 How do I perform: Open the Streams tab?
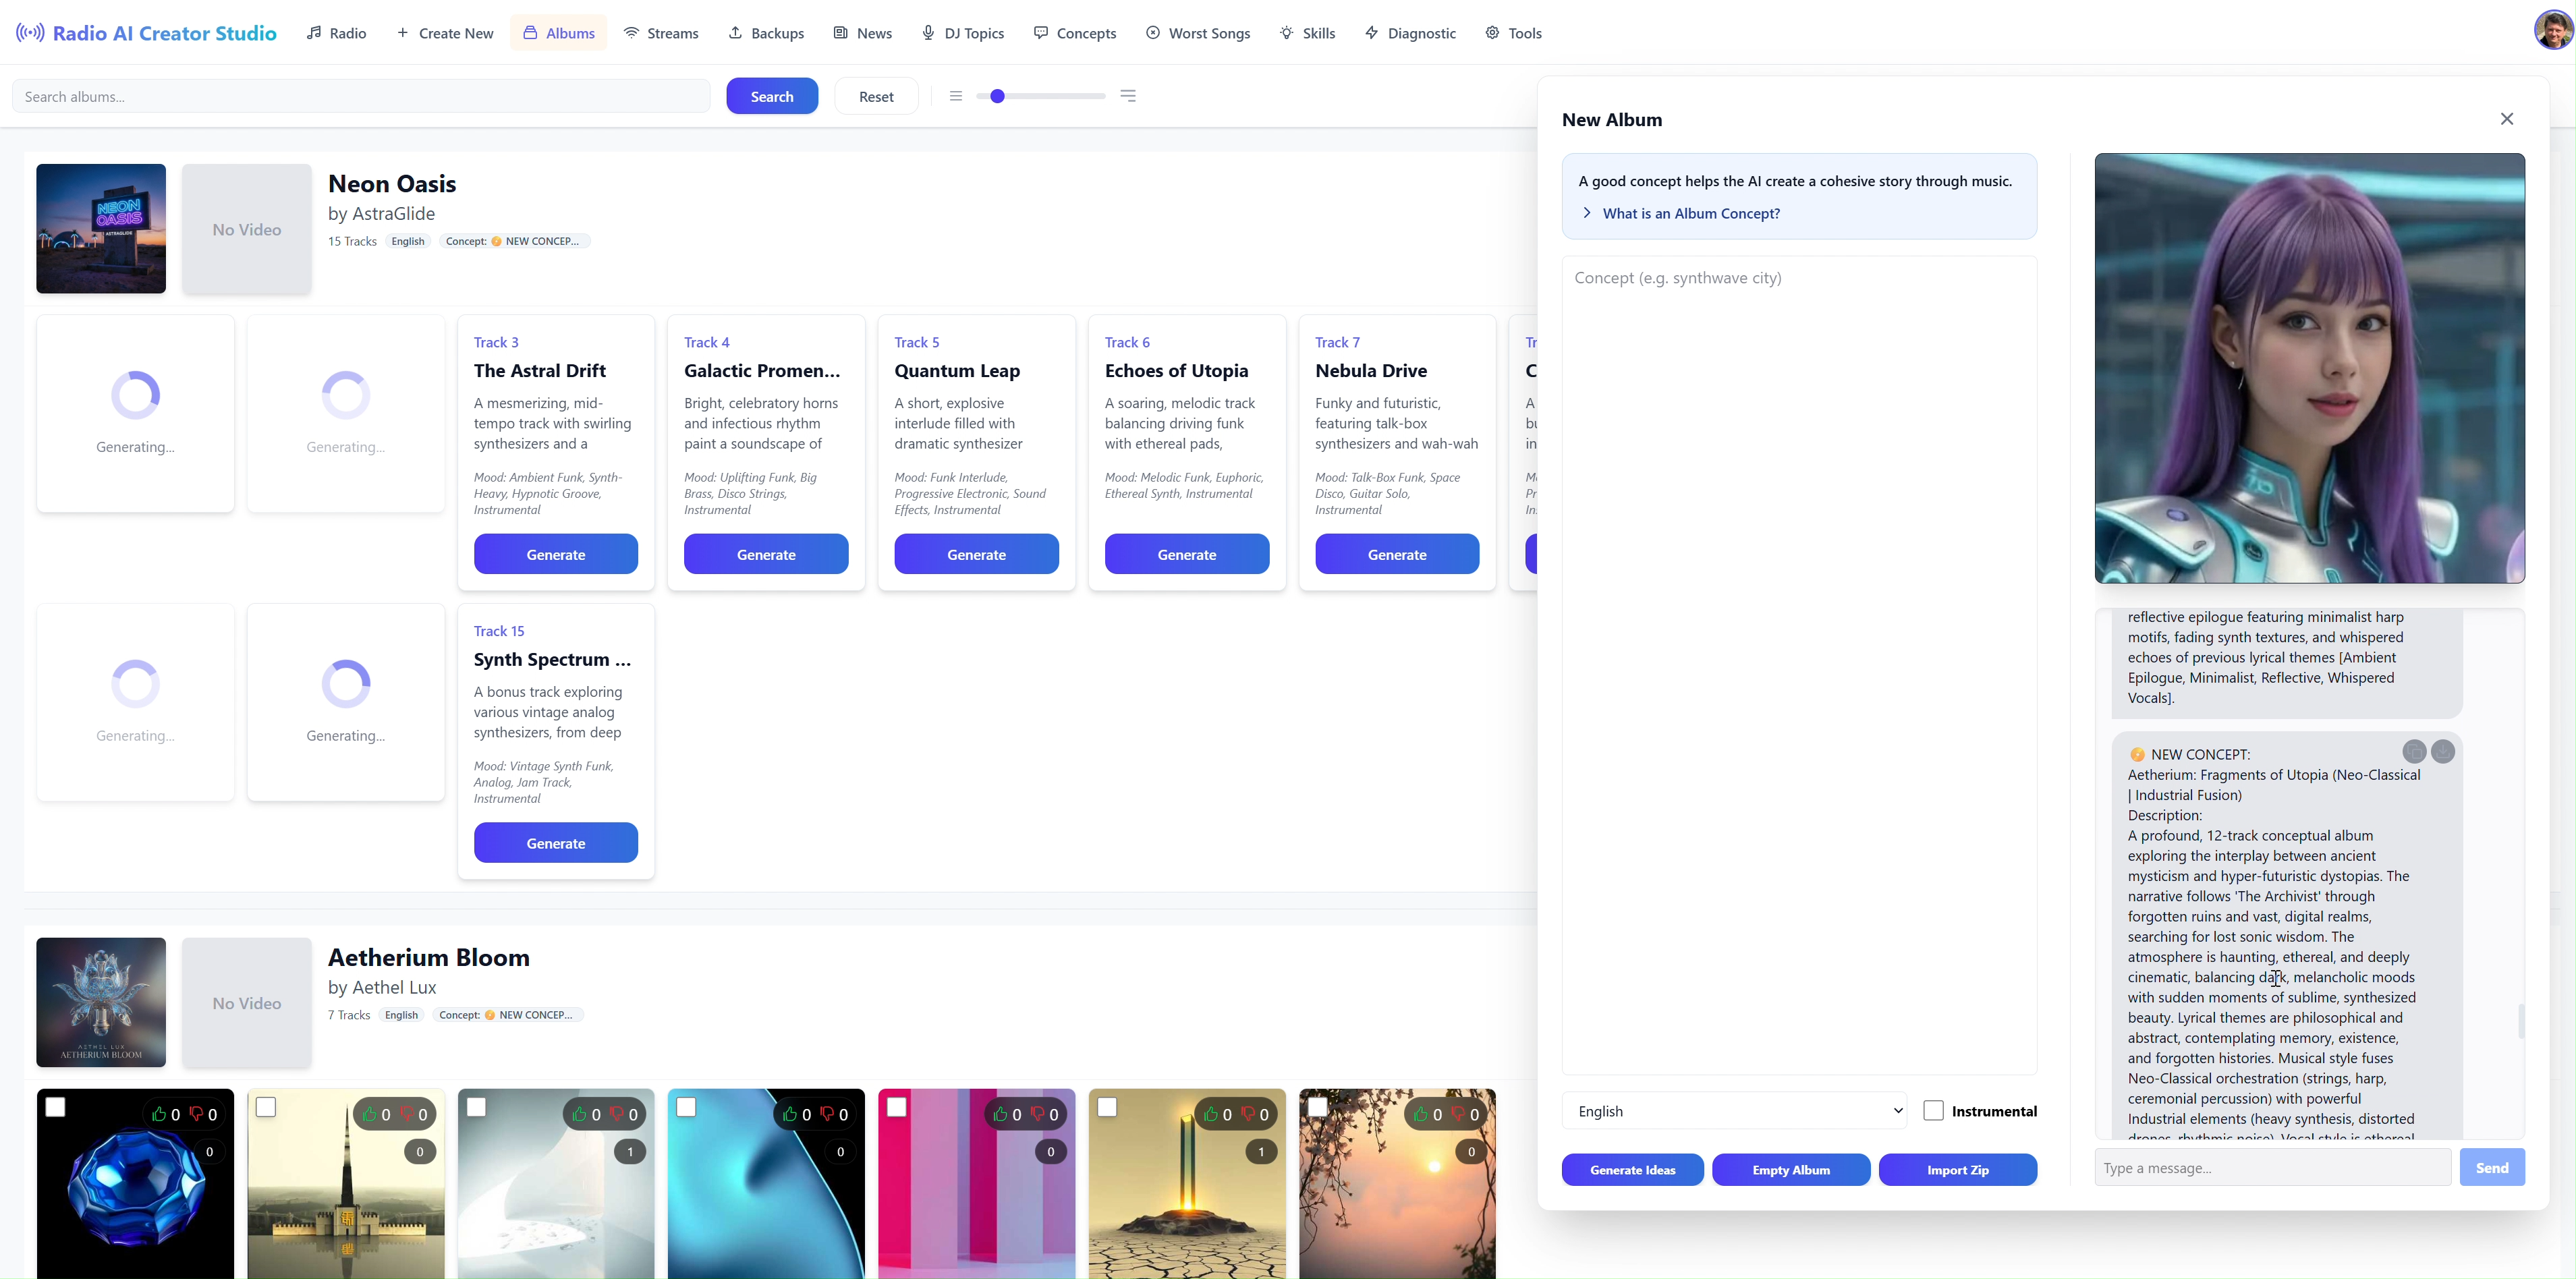pos(661,33)
